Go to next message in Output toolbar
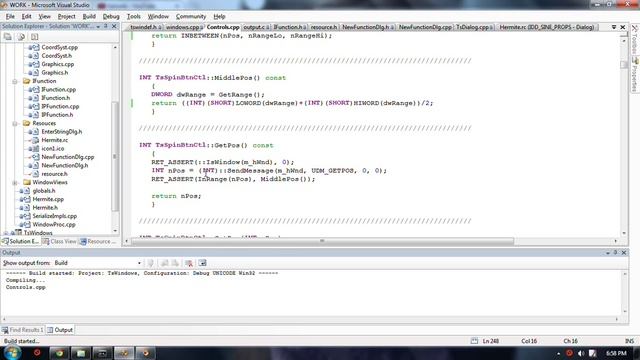 coord(175,263)
